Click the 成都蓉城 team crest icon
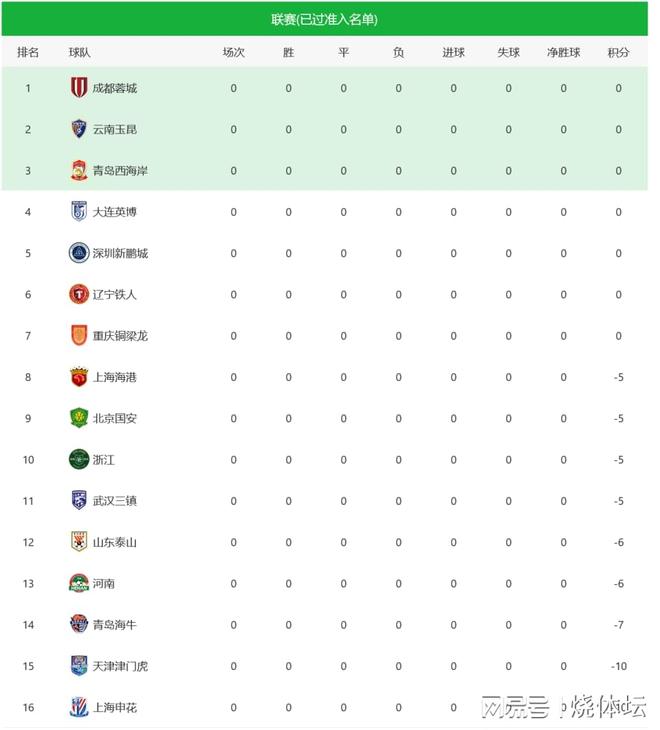The width and height of the screenshot is (660, 730). (78, 88)
